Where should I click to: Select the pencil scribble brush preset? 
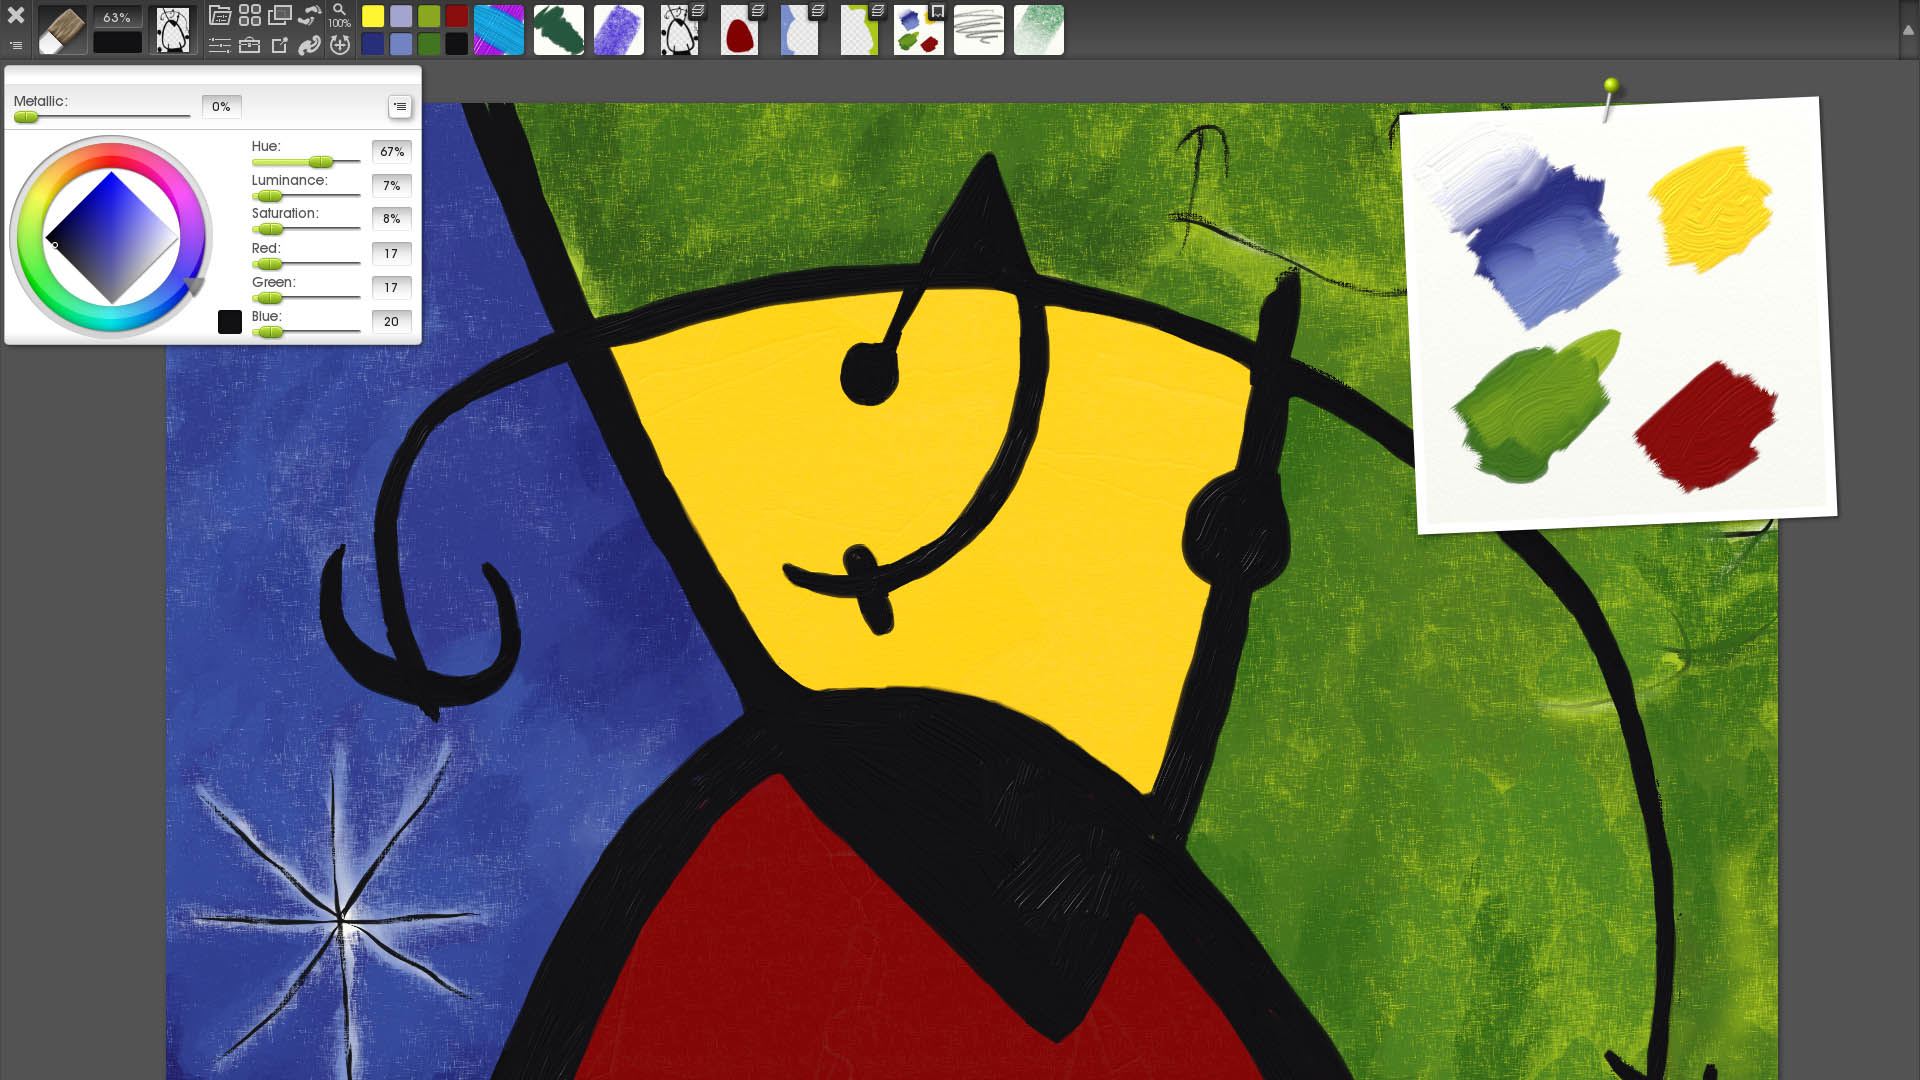pyautogui.click(x=978, y=29)
